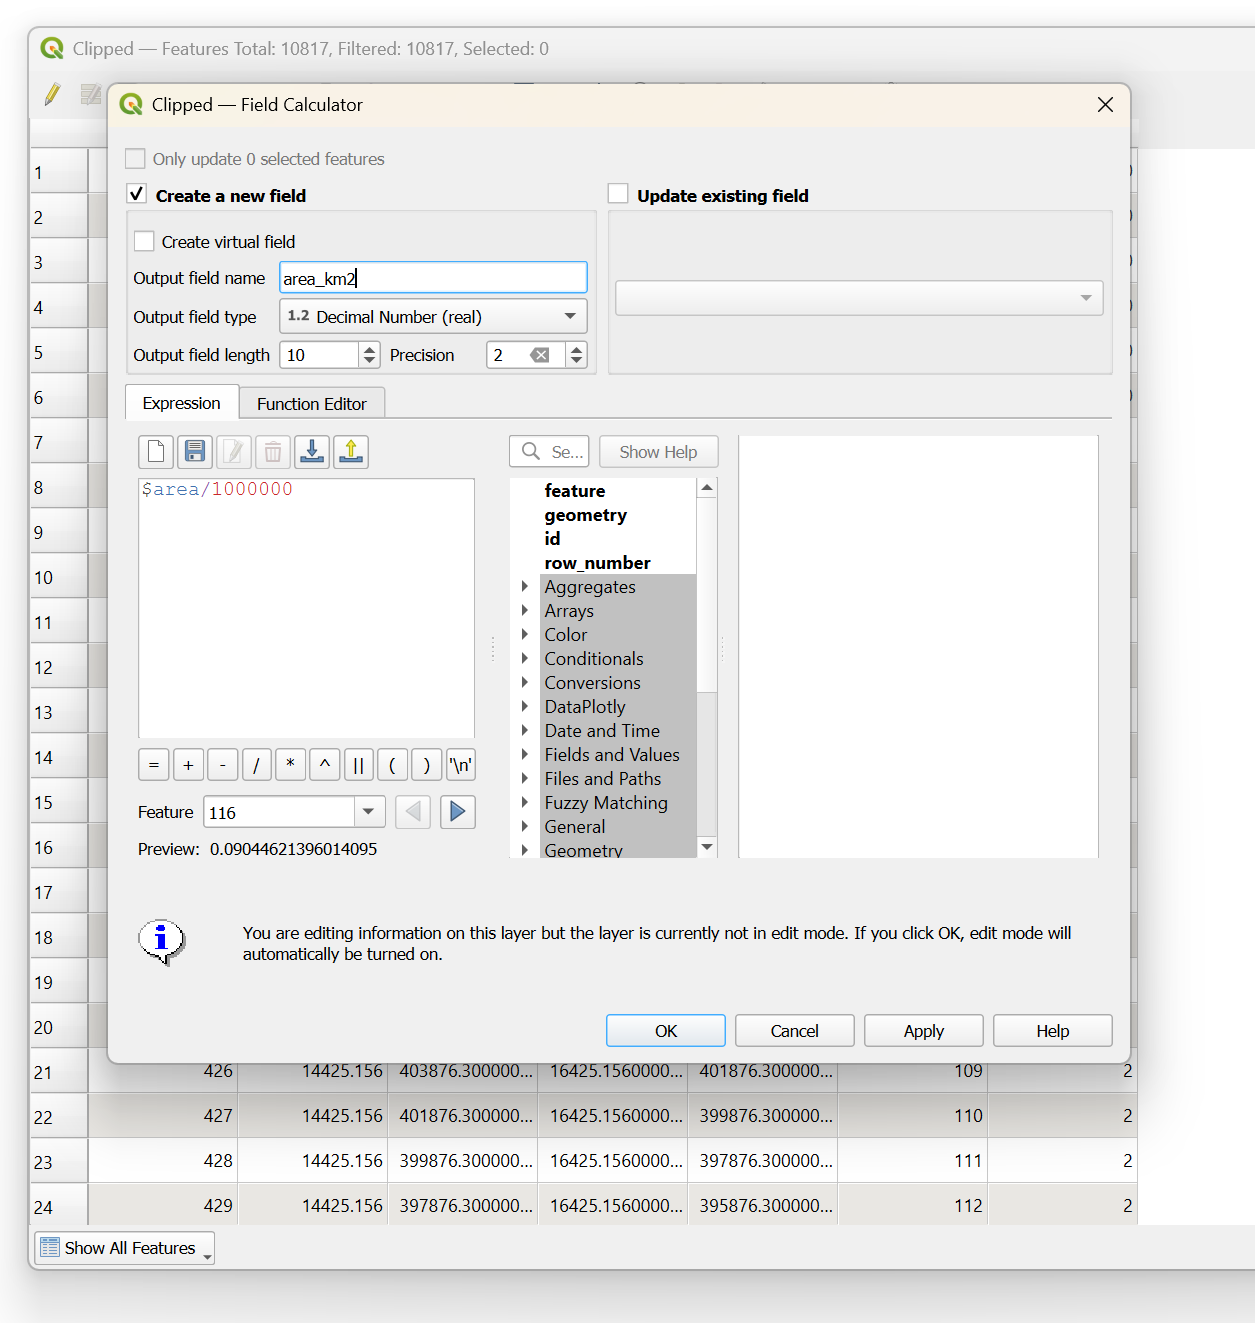
Task: Insert the string concatenation || operator
Action: coord(358,765)
